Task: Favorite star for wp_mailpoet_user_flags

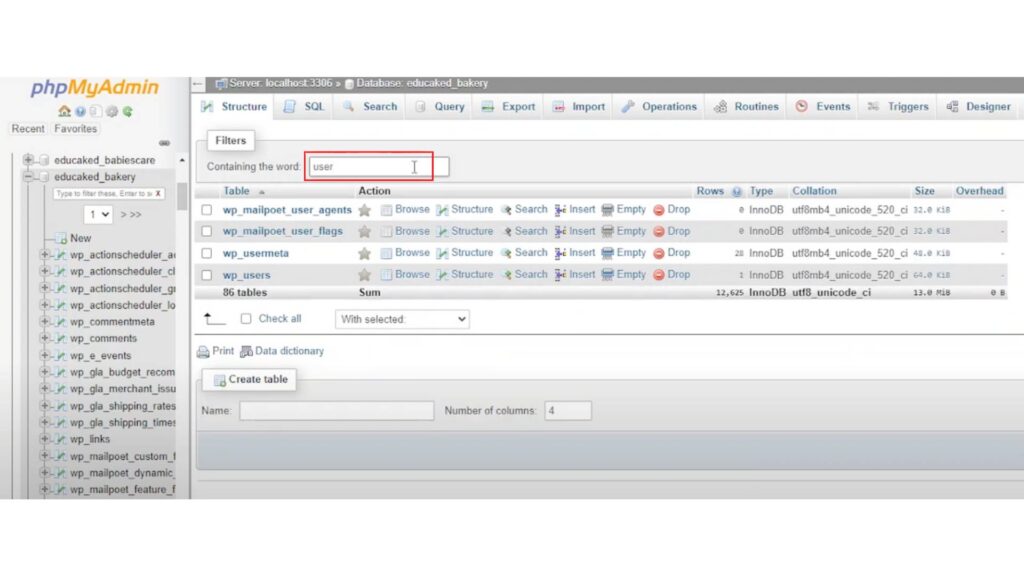Action: (364, 231)
